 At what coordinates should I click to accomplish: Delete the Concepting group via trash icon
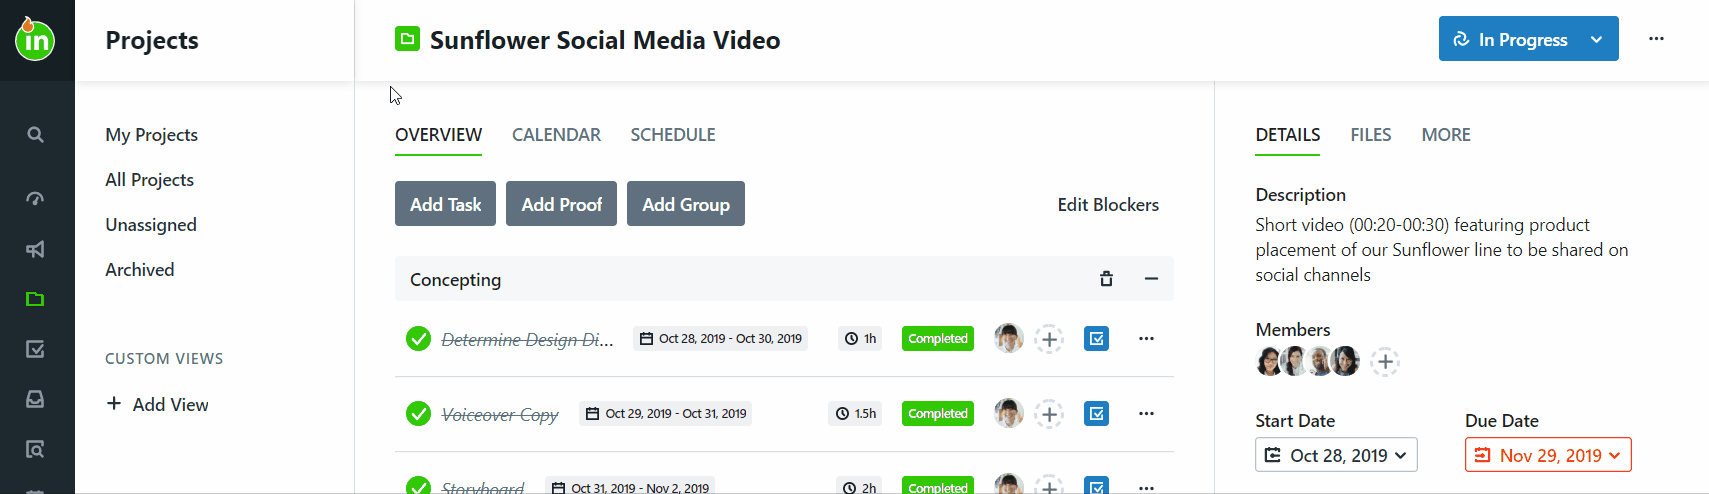tap(1106, 279)
